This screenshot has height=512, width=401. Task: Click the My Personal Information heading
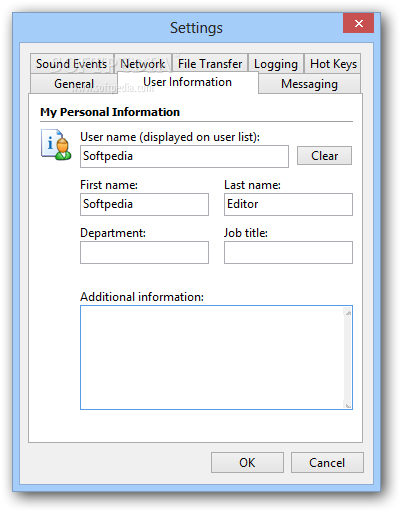tap(110, 112)
